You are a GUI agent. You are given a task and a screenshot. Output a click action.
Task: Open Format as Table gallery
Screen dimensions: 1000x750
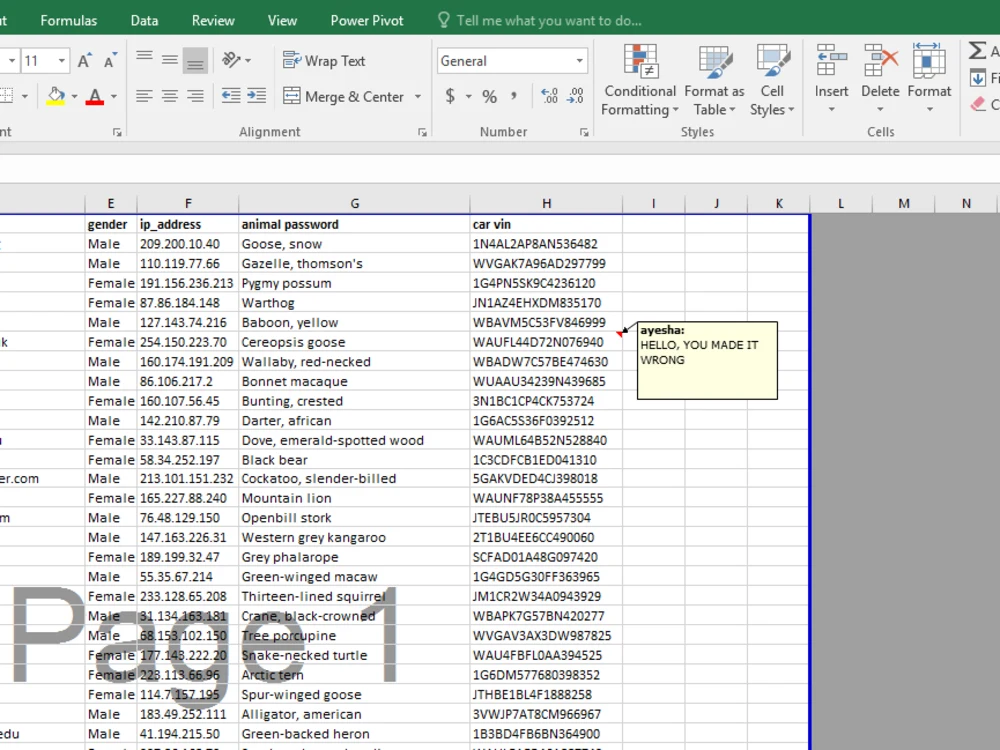(714, 80)
